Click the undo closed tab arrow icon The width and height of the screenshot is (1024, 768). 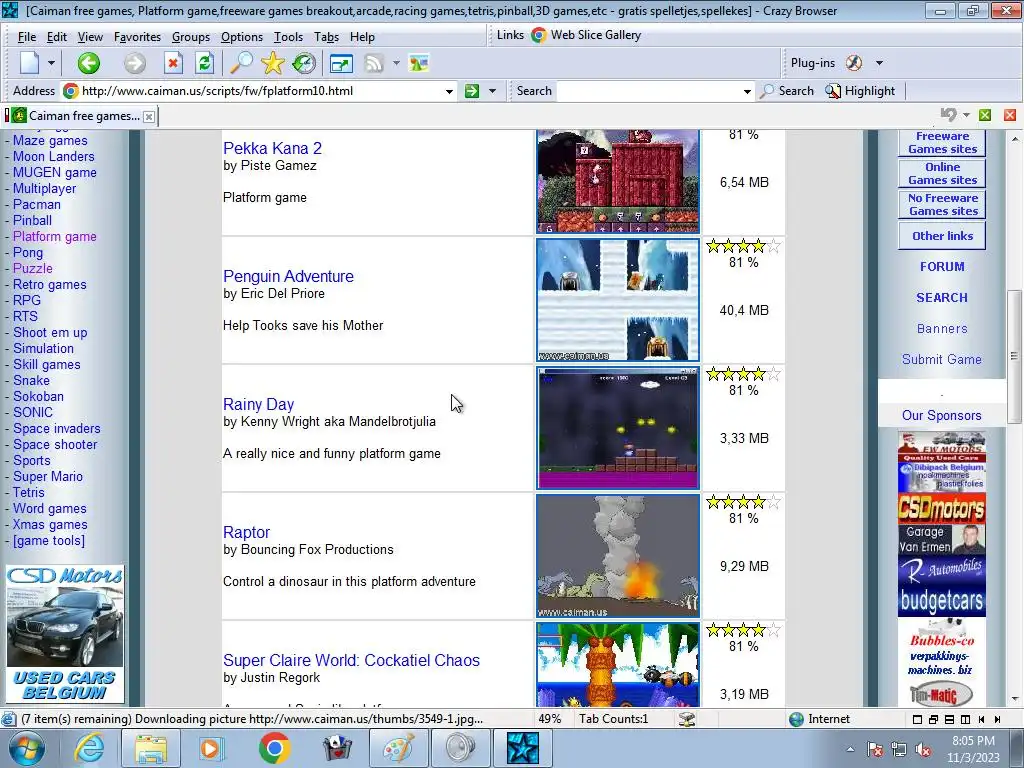[948, 115]
